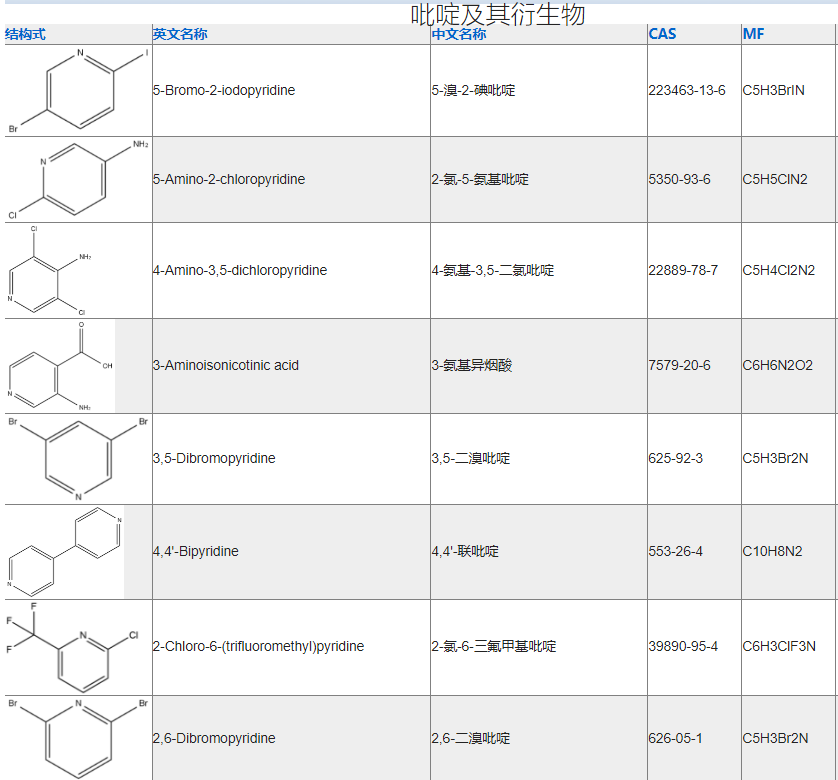The width and height of the screenshot is (838, 780).
Task: Open the 4,4'-Bipyridine structure image
Action: click(x=64, y=552)
